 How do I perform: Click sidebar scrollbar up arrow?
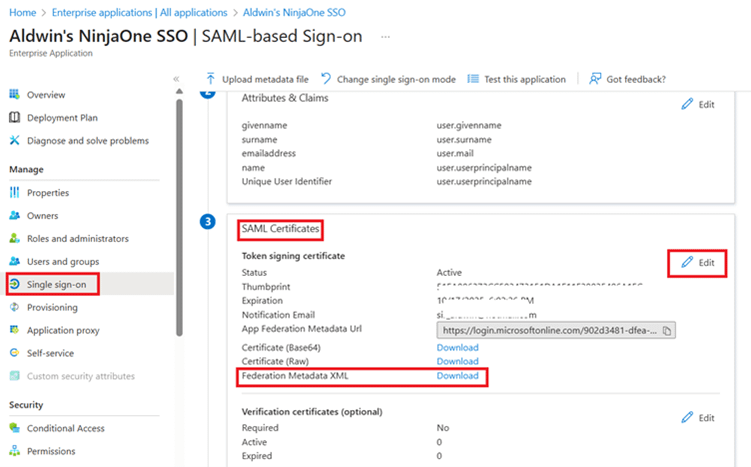179,91
